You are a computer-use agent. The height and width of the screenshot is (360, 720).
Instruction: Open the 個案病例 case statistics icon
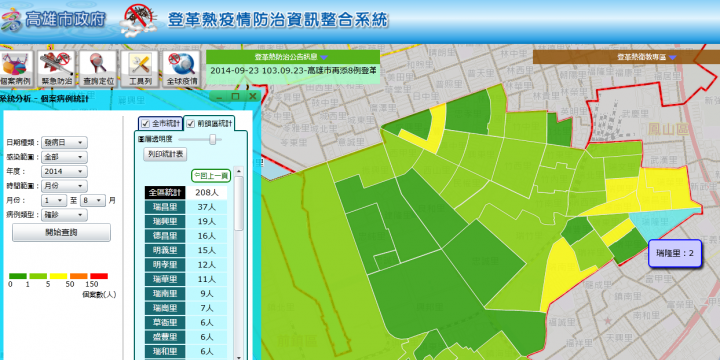click(16, 69)
